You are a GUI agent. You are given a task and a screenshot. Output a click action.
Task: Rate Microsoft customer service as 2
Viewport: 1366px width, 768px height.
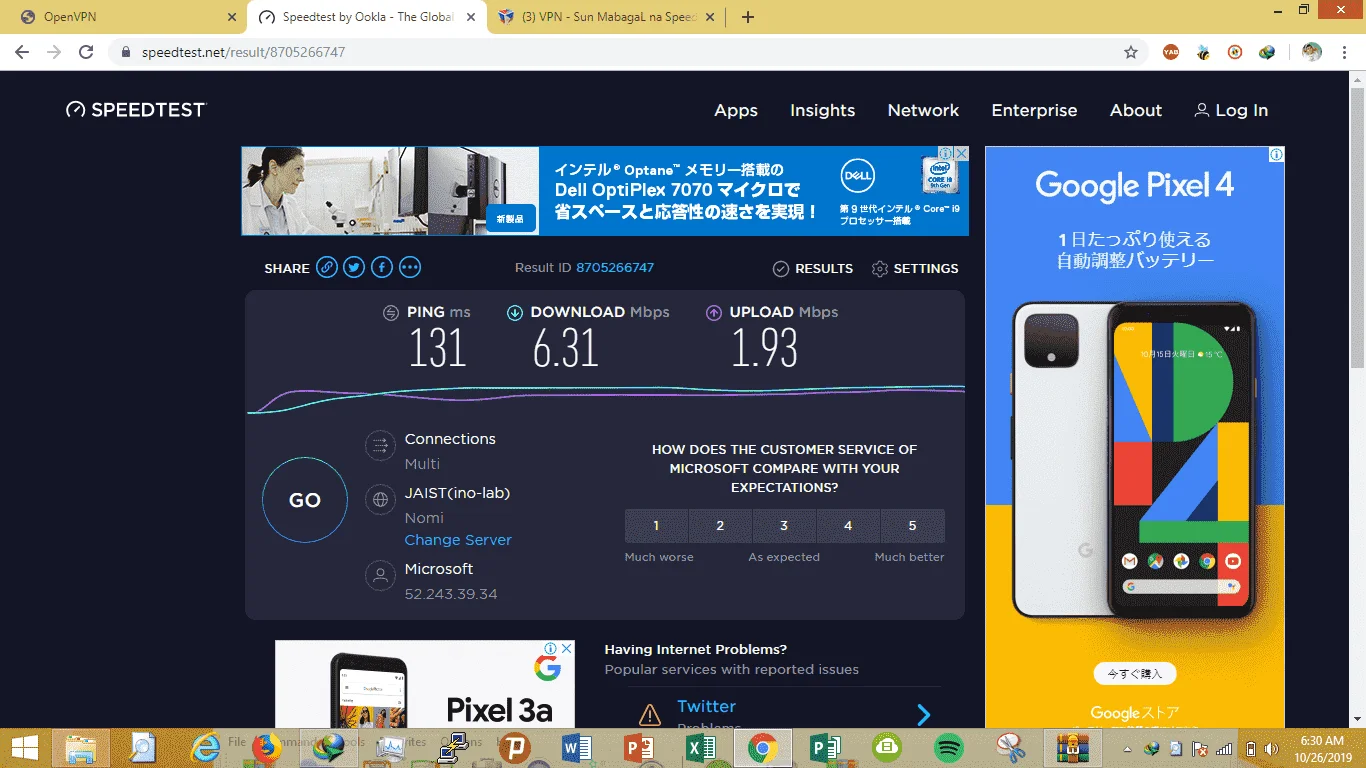[x=720, y=526]
